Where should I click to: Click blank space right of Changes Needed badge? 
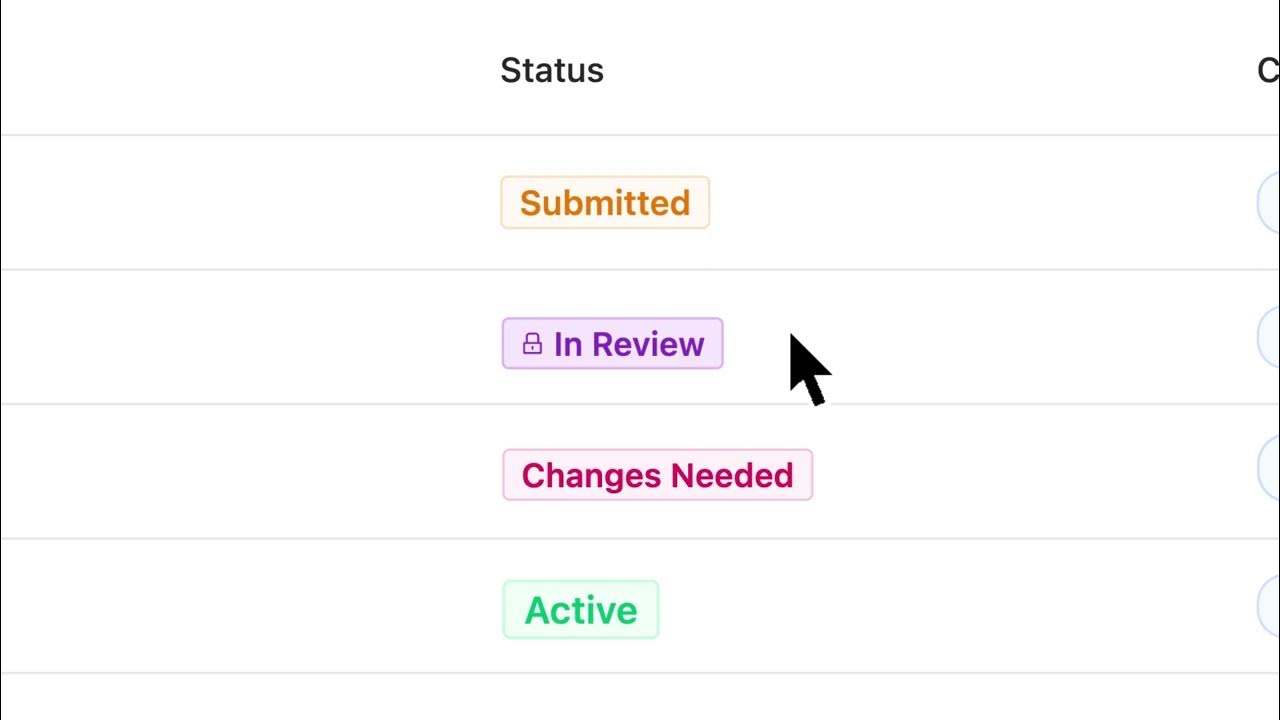tap(1020, 472)
